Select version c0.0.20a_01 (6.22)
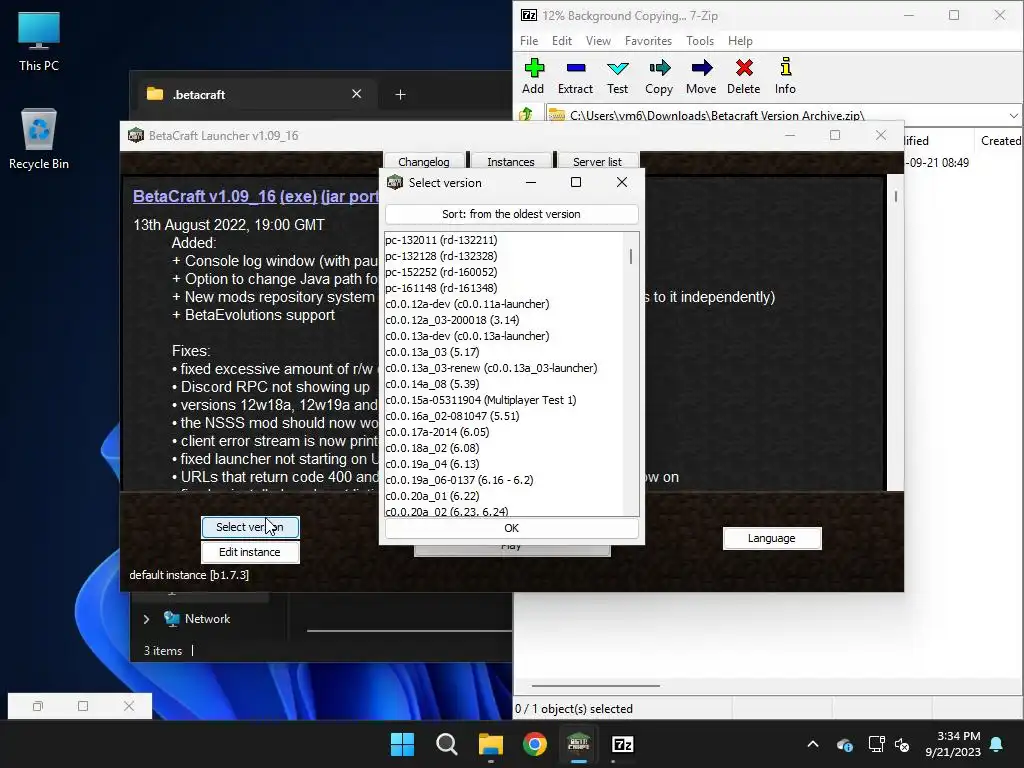The height and width of the screenshot is (768, 1024). coord(504,496)
